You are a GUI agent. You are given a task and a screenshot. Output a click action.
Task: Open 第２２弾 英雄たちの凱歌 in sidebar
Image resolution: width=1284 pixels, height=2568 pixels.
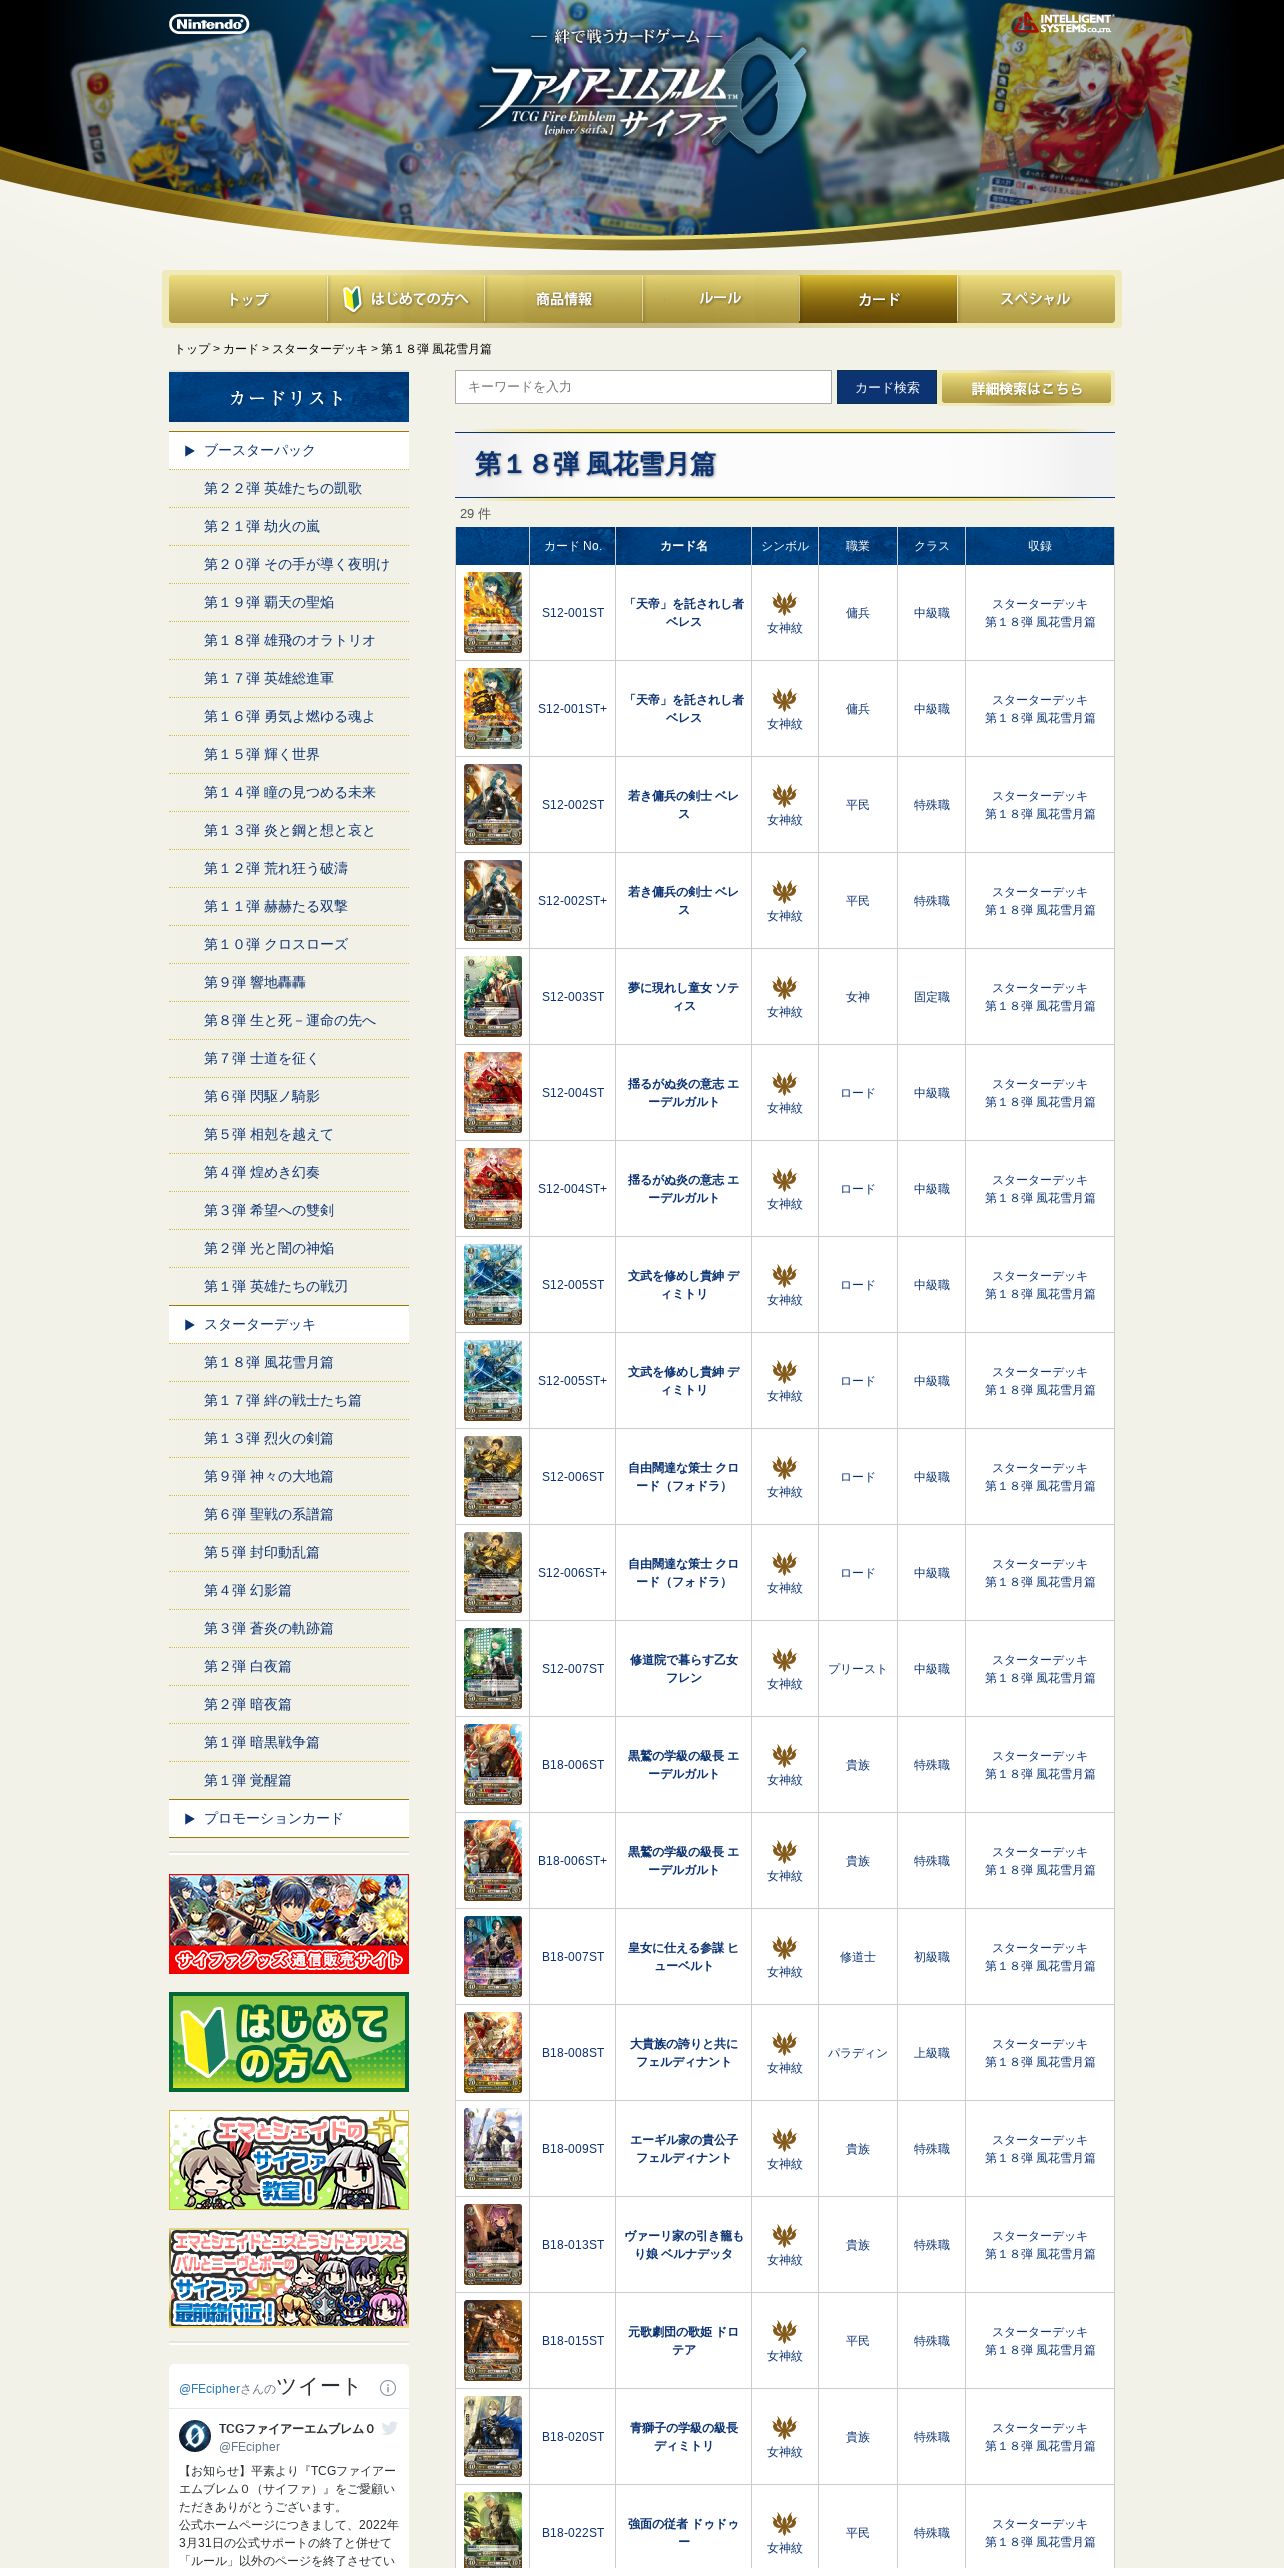pos(283,488)
